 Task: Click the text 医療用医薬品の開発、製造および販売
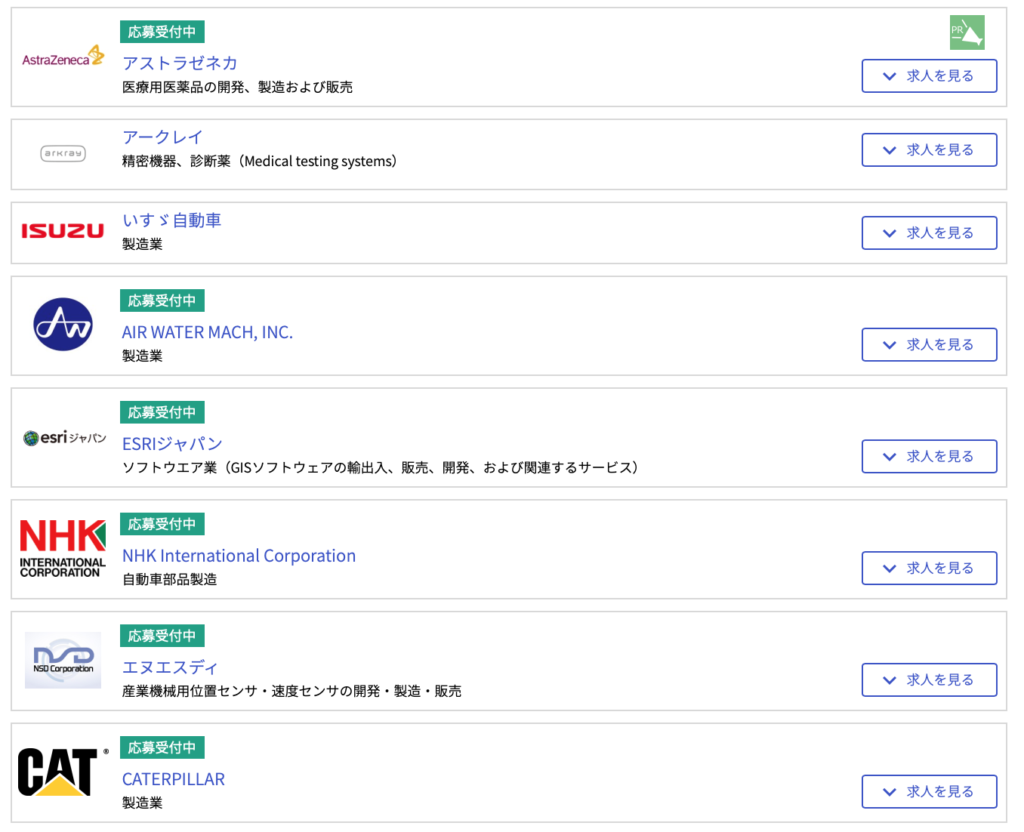click(238, 87)
